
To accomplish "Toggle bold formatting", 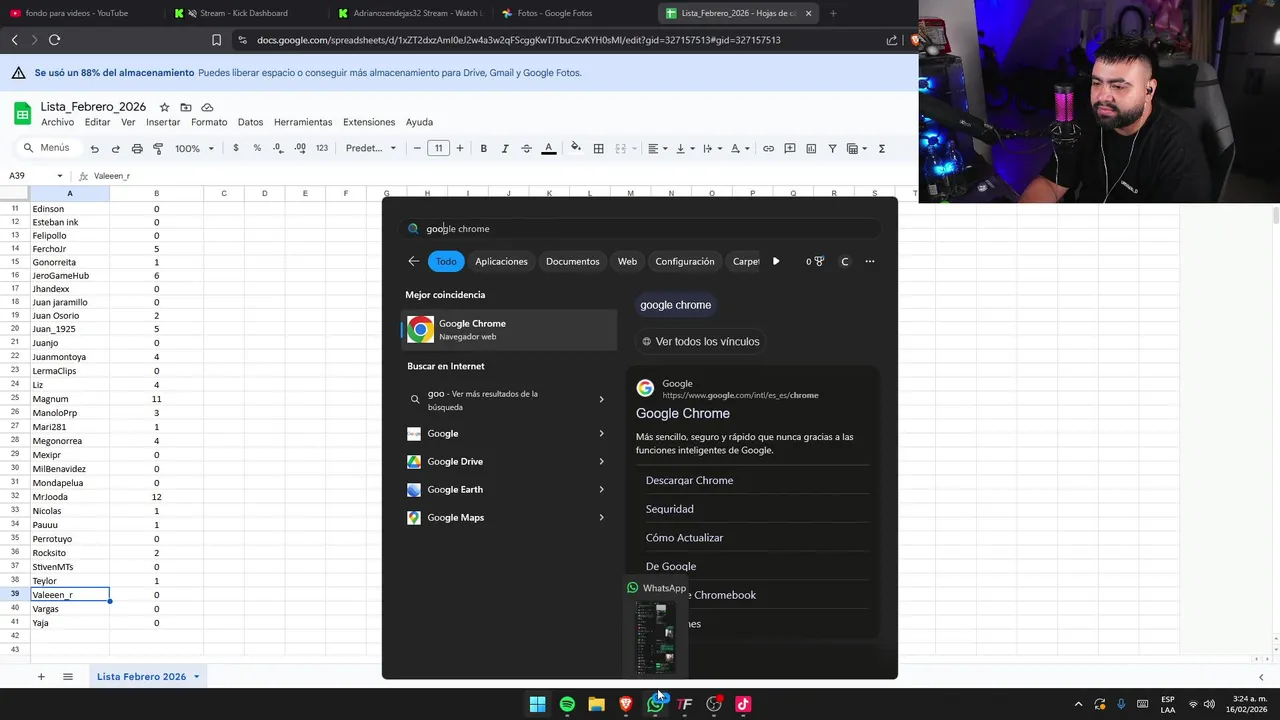I will (x=483, y=148).
